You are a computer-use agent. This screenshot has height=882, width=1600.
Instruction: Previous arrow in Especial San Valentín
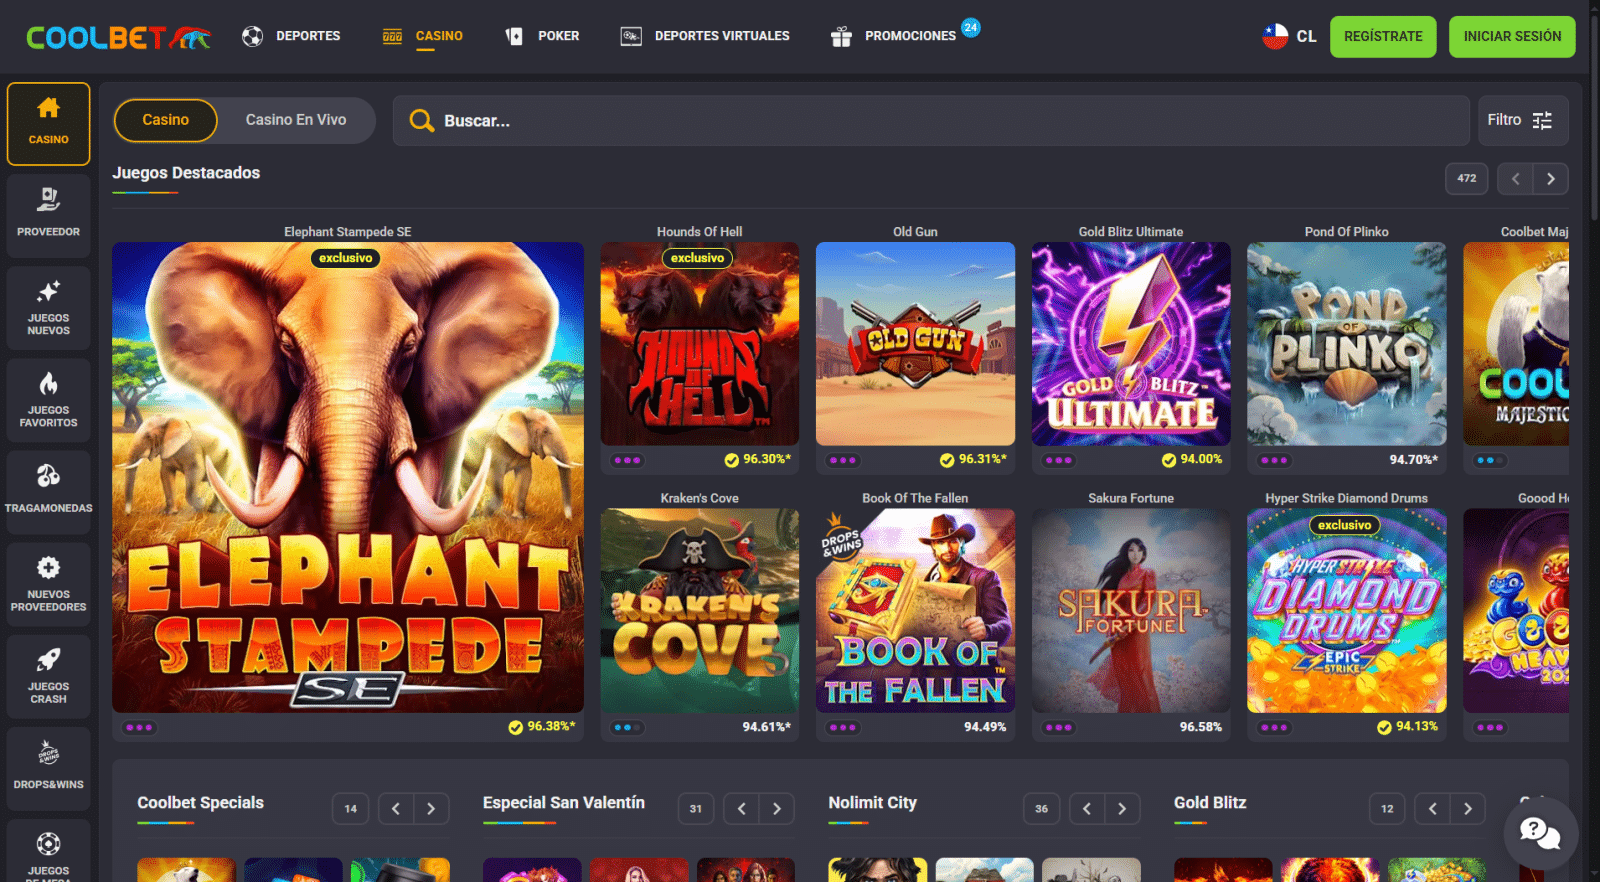click(742, 809)
